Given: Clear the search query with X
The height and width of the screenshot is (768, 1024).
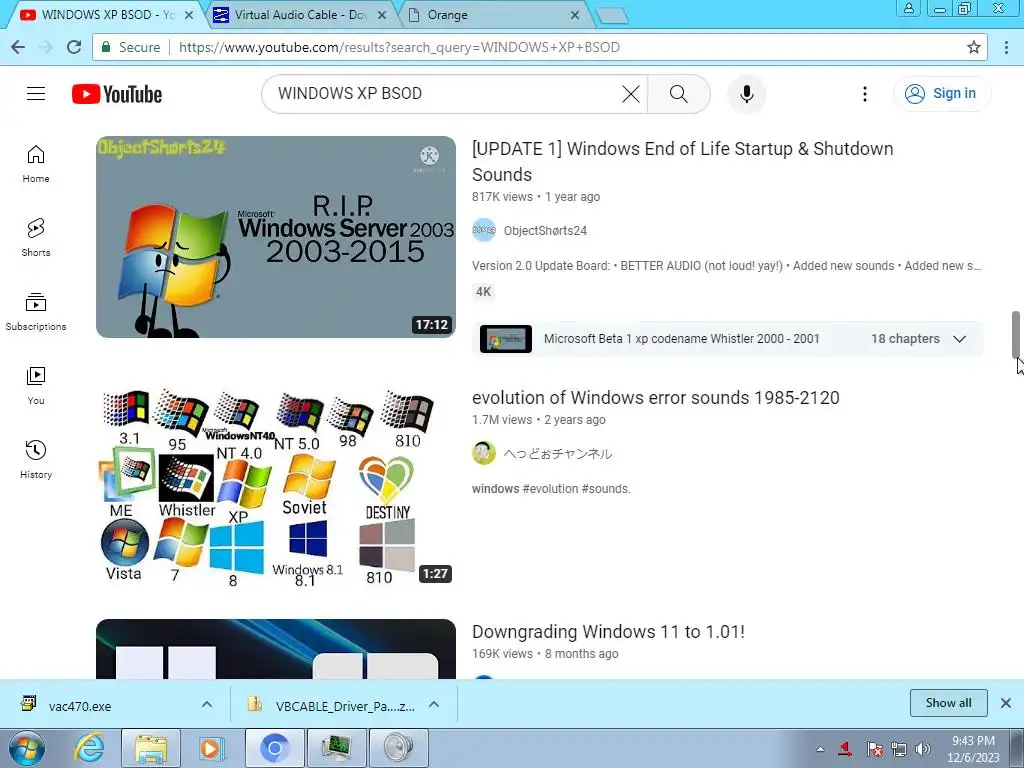Looking at the screenshot, I should tap(631, 94).
